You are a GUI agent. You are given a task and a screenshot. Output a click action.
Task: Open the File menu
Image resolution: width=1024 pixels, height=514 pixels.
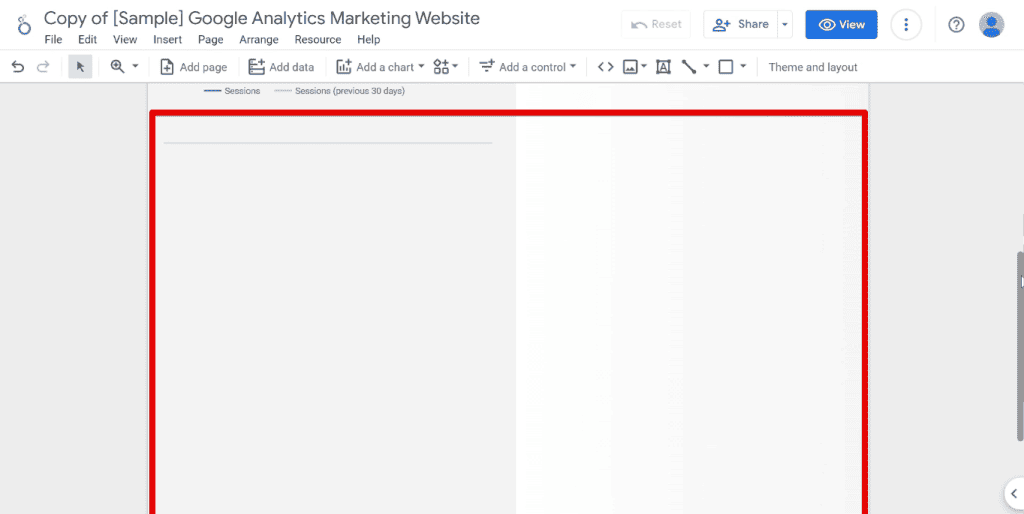pos(54,39)
